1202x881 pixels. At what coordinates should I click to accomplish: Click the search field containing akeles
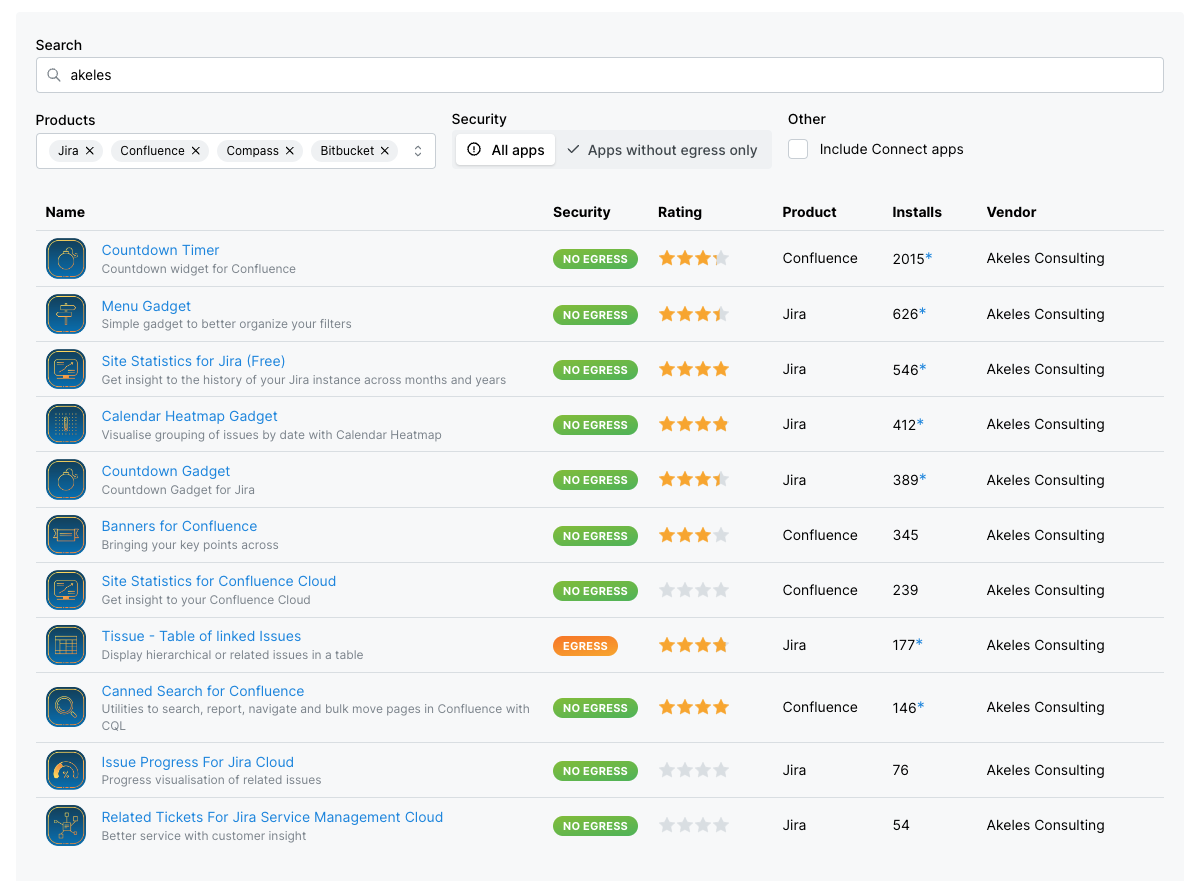pos(600,75)
